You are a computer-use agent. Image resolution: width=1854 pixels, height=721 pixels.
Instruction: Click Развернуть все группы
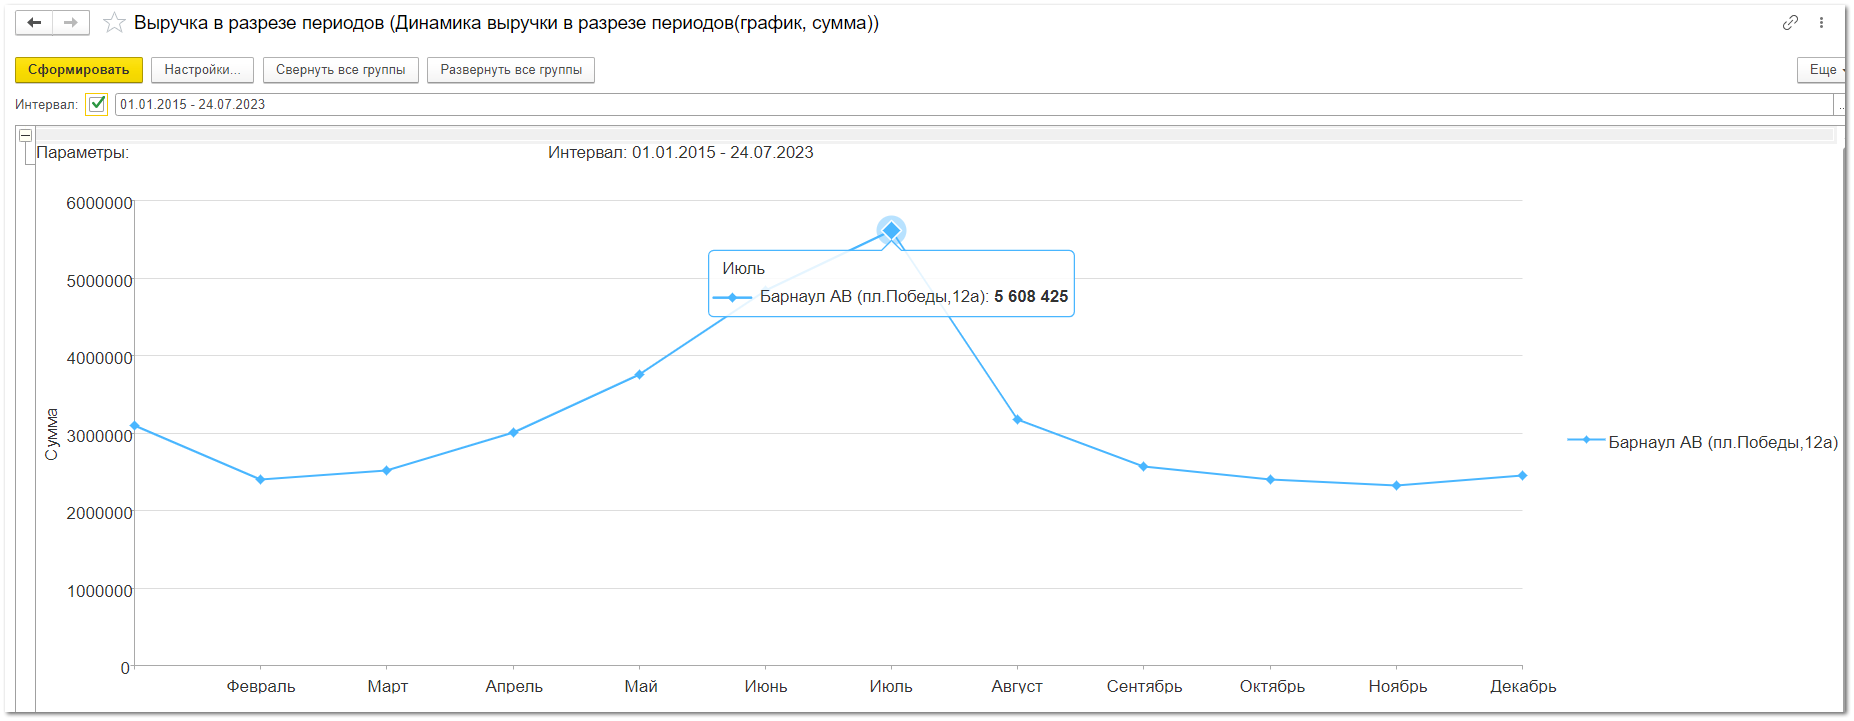pos(511,70)
